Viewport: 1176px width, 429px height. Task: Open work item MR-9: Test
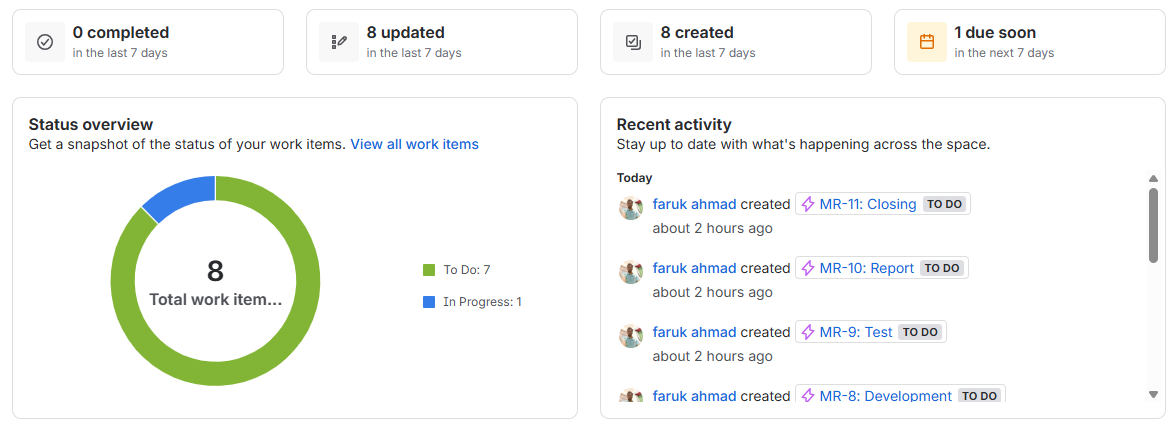coord(856,332)
